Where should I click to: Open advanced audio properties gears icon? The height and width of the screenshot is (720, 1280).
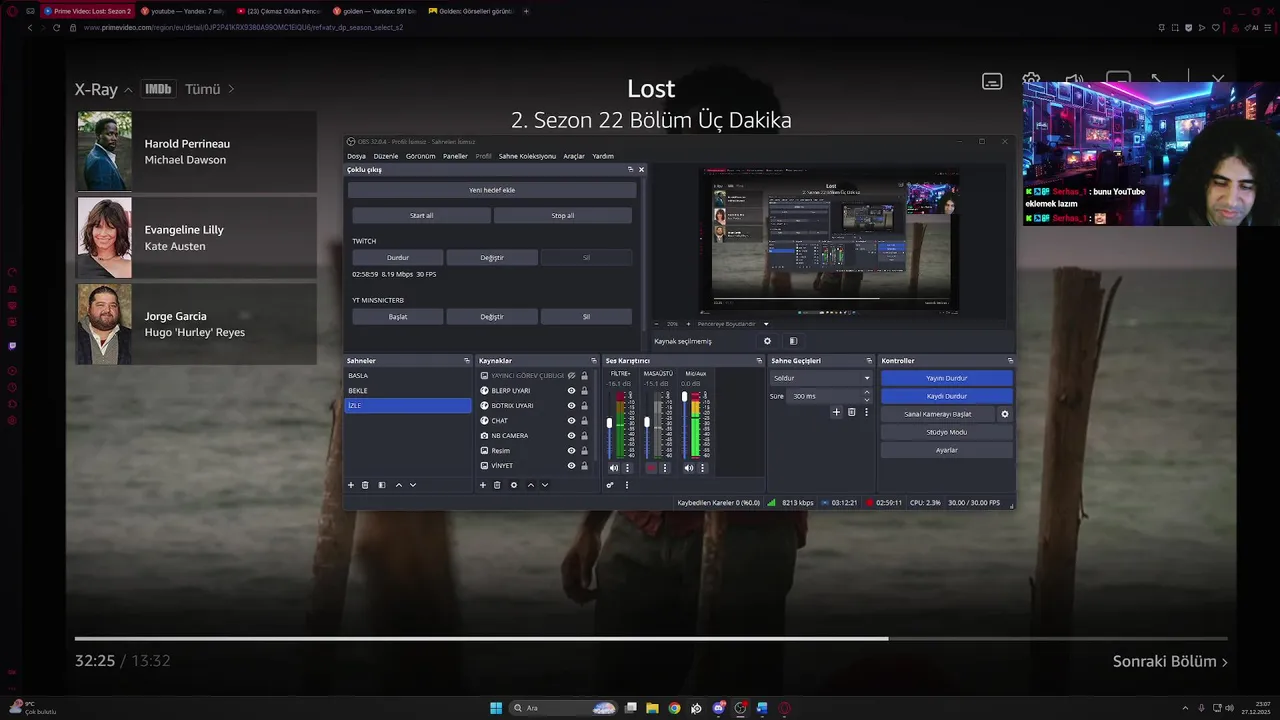pyautogui.click(x=610, y=485)
